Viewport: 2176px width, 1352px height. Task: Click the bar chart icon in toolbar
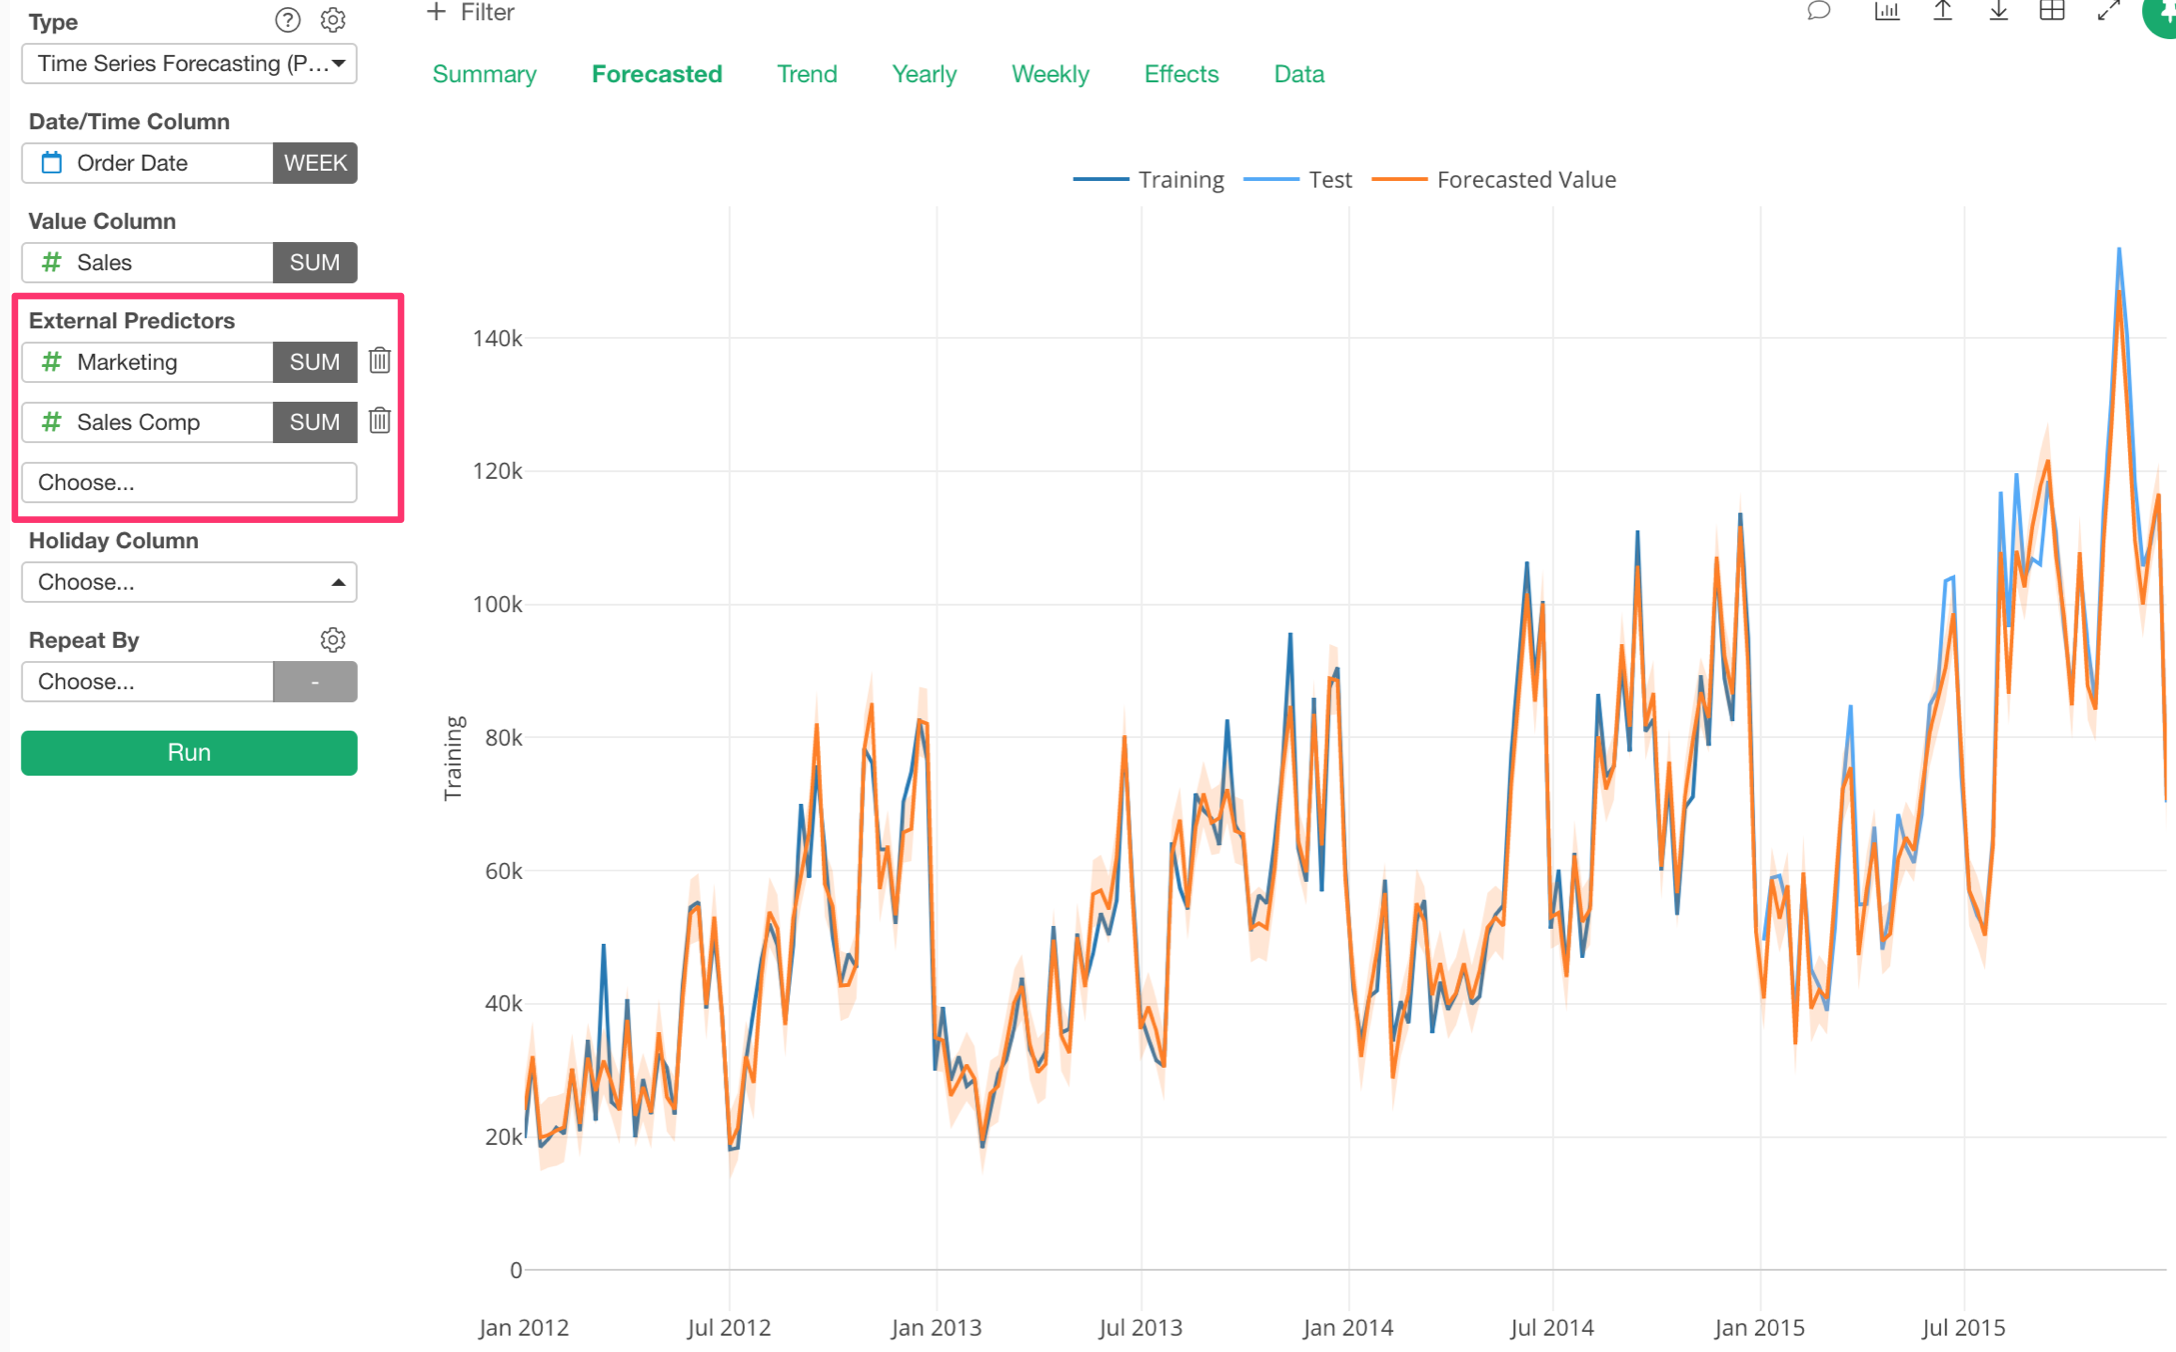pyautogui.click(x=1886, y=12)
